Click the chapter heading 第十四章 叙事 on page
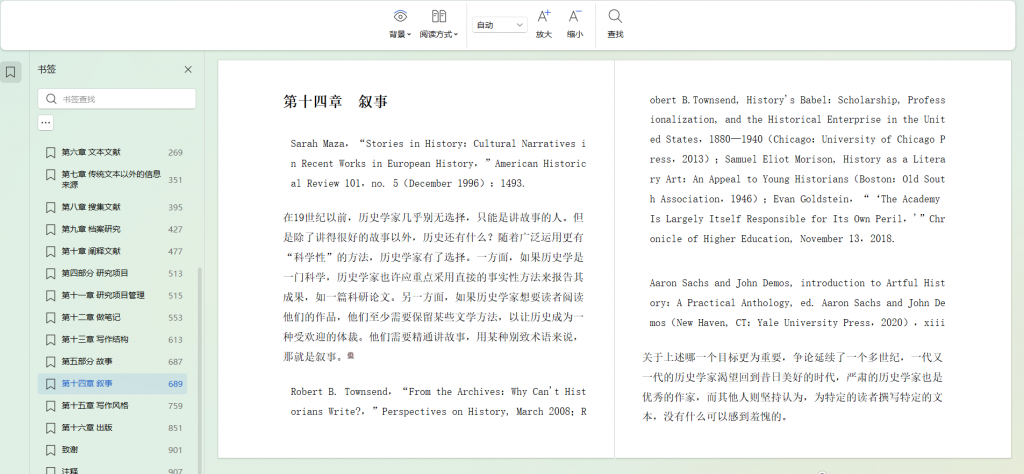This screenshot has width=1024, height=474. point(336,102)
